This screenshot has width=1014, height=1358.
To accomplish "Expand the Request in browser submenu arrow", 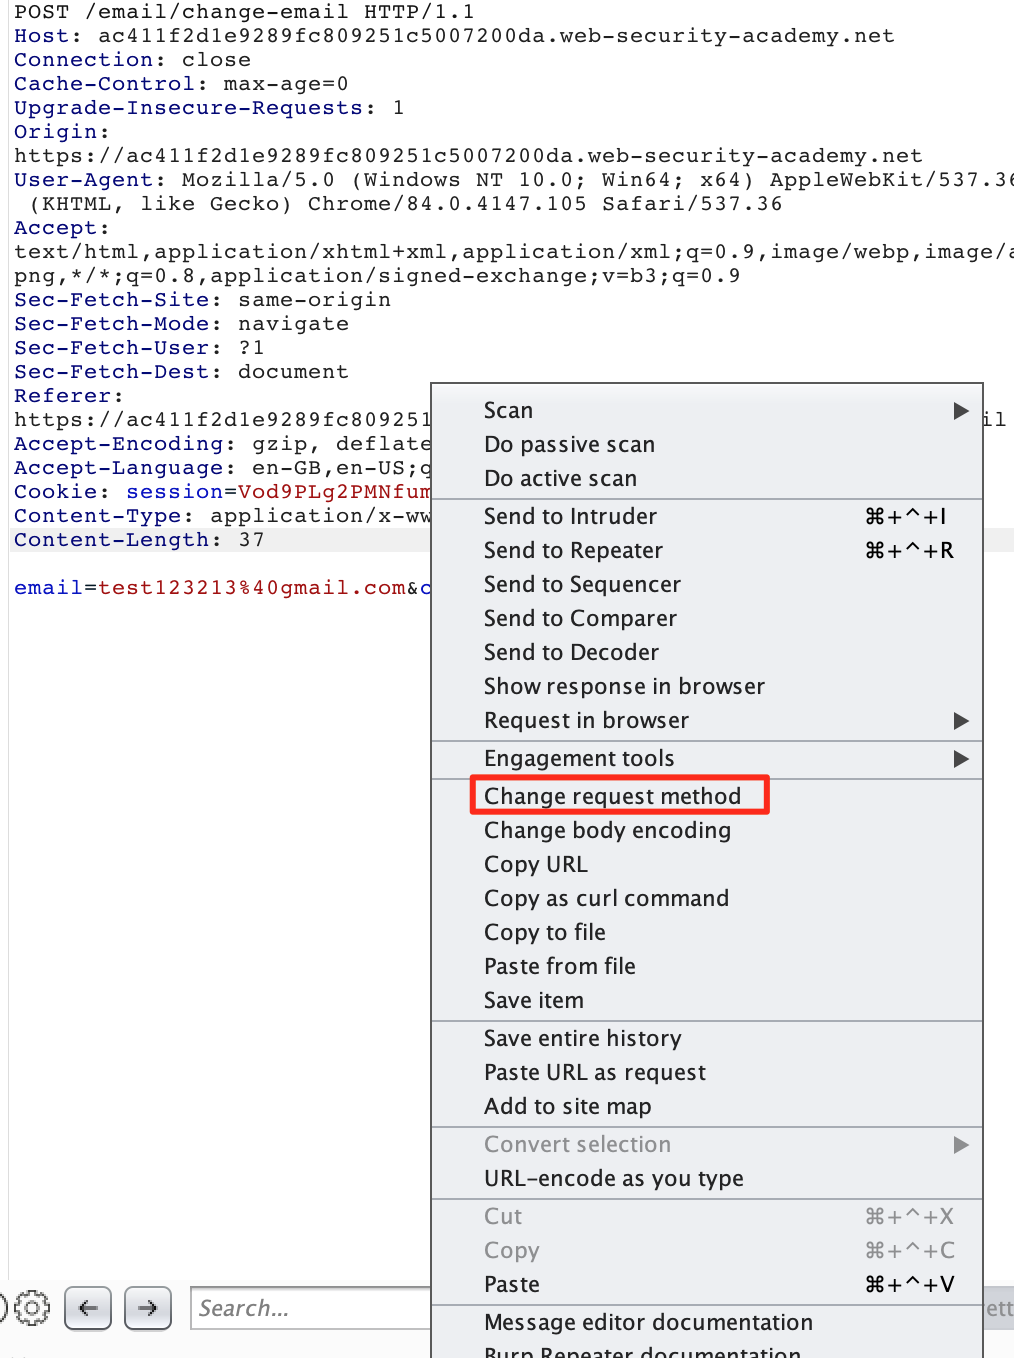I will tap(960, 721).
